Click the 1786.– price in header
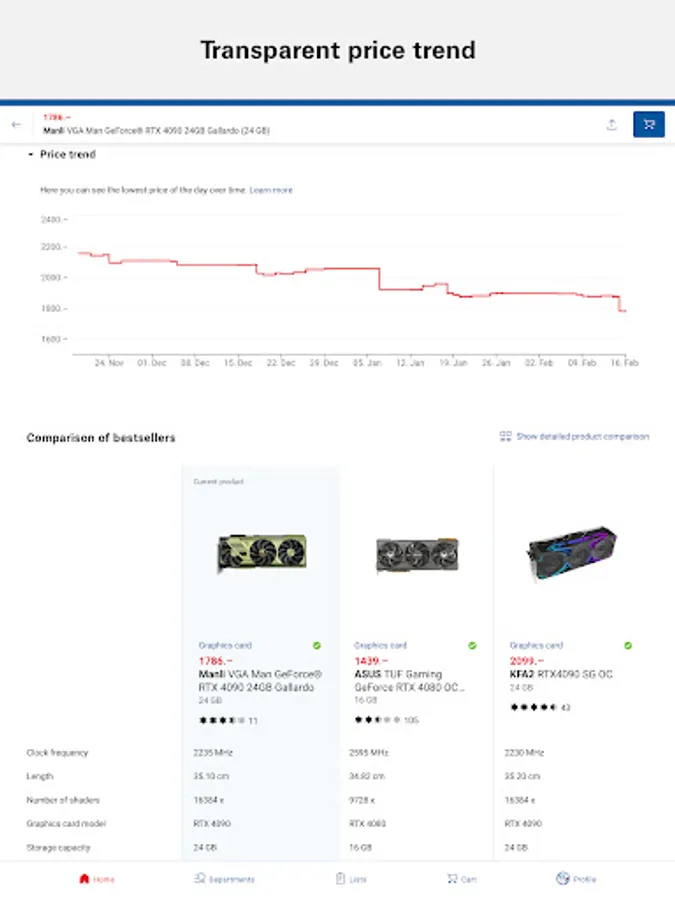Image resolution: width=675 pixels, height=900 pixels. (57, 117)
